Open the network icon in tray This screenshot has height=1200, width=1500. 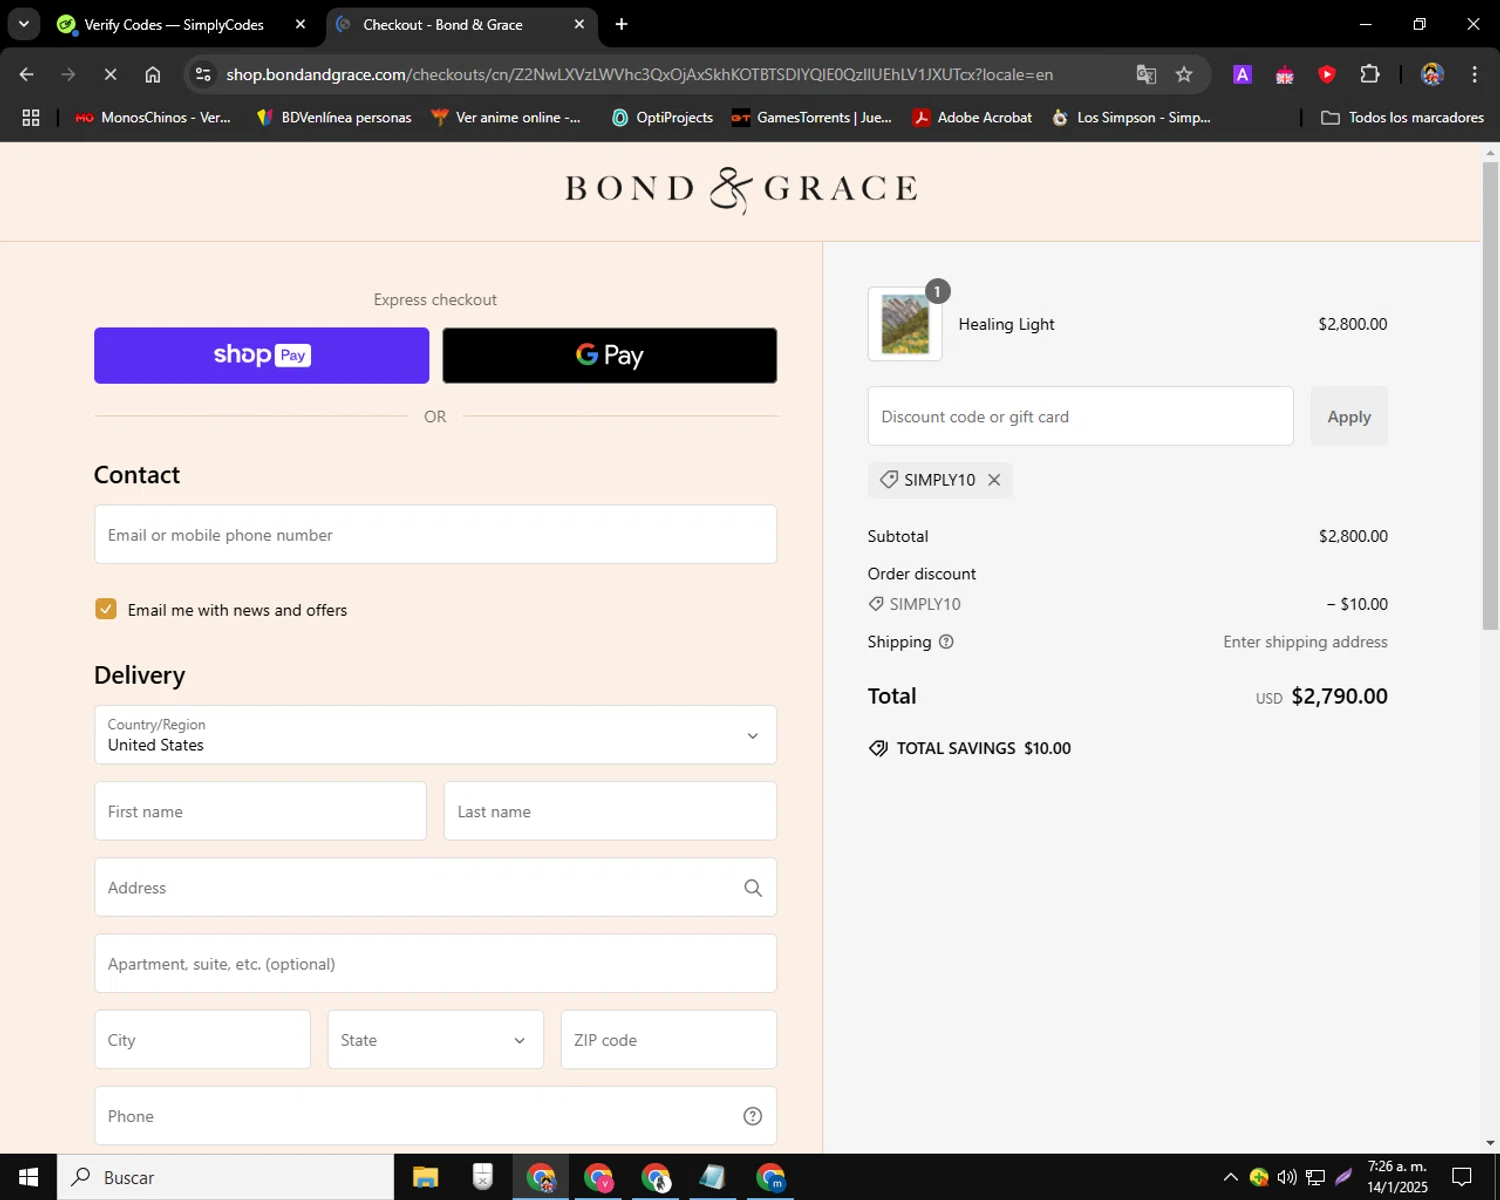coord(1315,1177)
